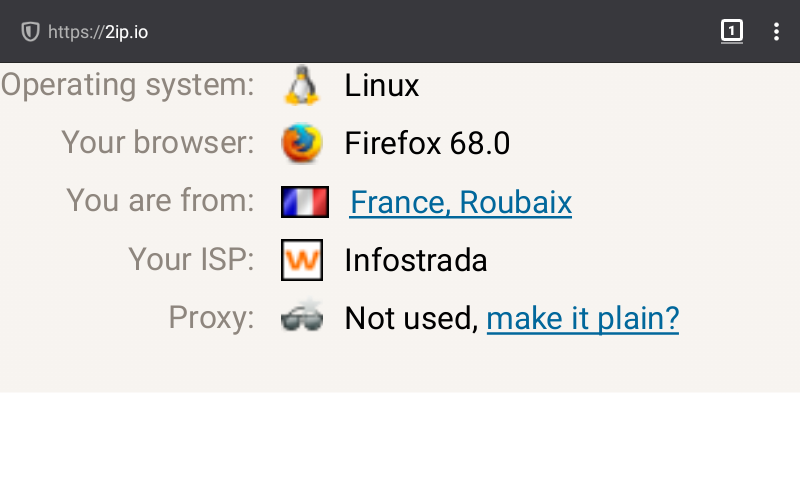Click the "Infostrada" provider name
This screenshot has height=480, width=800.
(x=416, y=261)
